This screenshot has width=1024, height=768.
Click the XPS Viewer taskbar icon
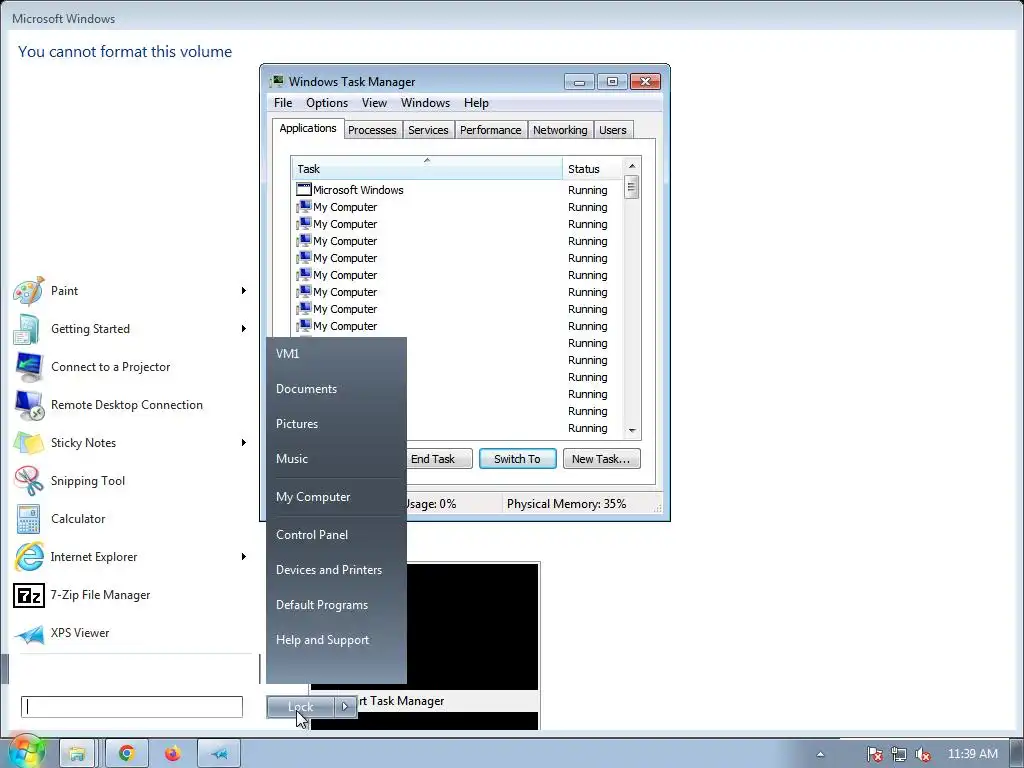click(x=219, y=754)
